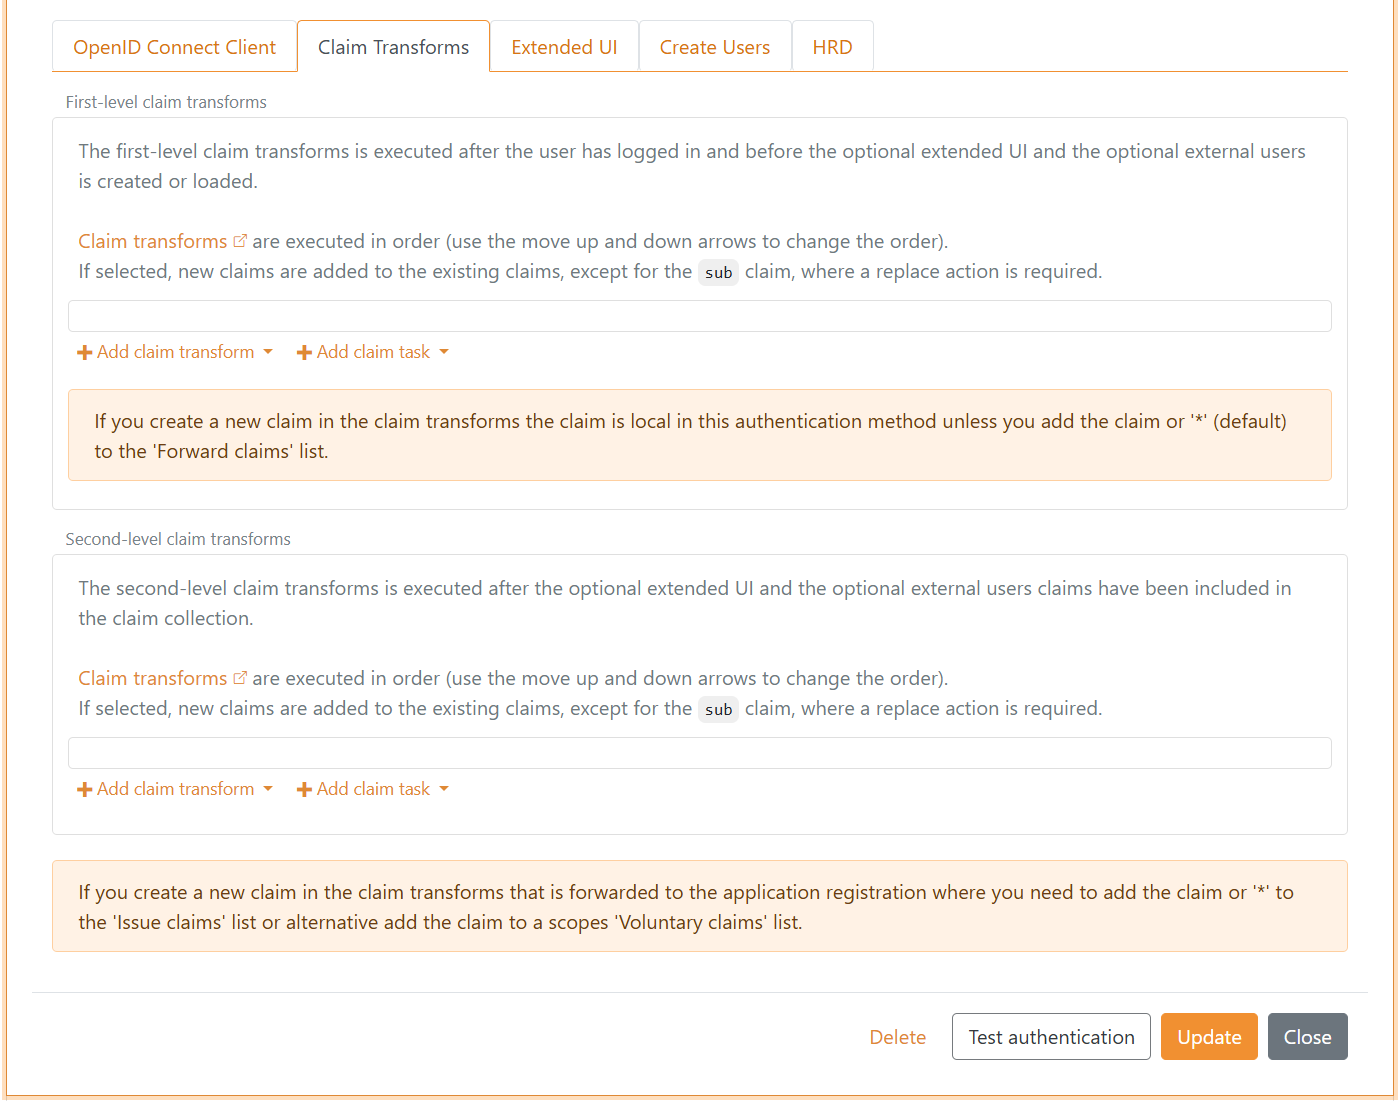Expand the first-level 'Add claim transform' dropdown

pos(175,352)
